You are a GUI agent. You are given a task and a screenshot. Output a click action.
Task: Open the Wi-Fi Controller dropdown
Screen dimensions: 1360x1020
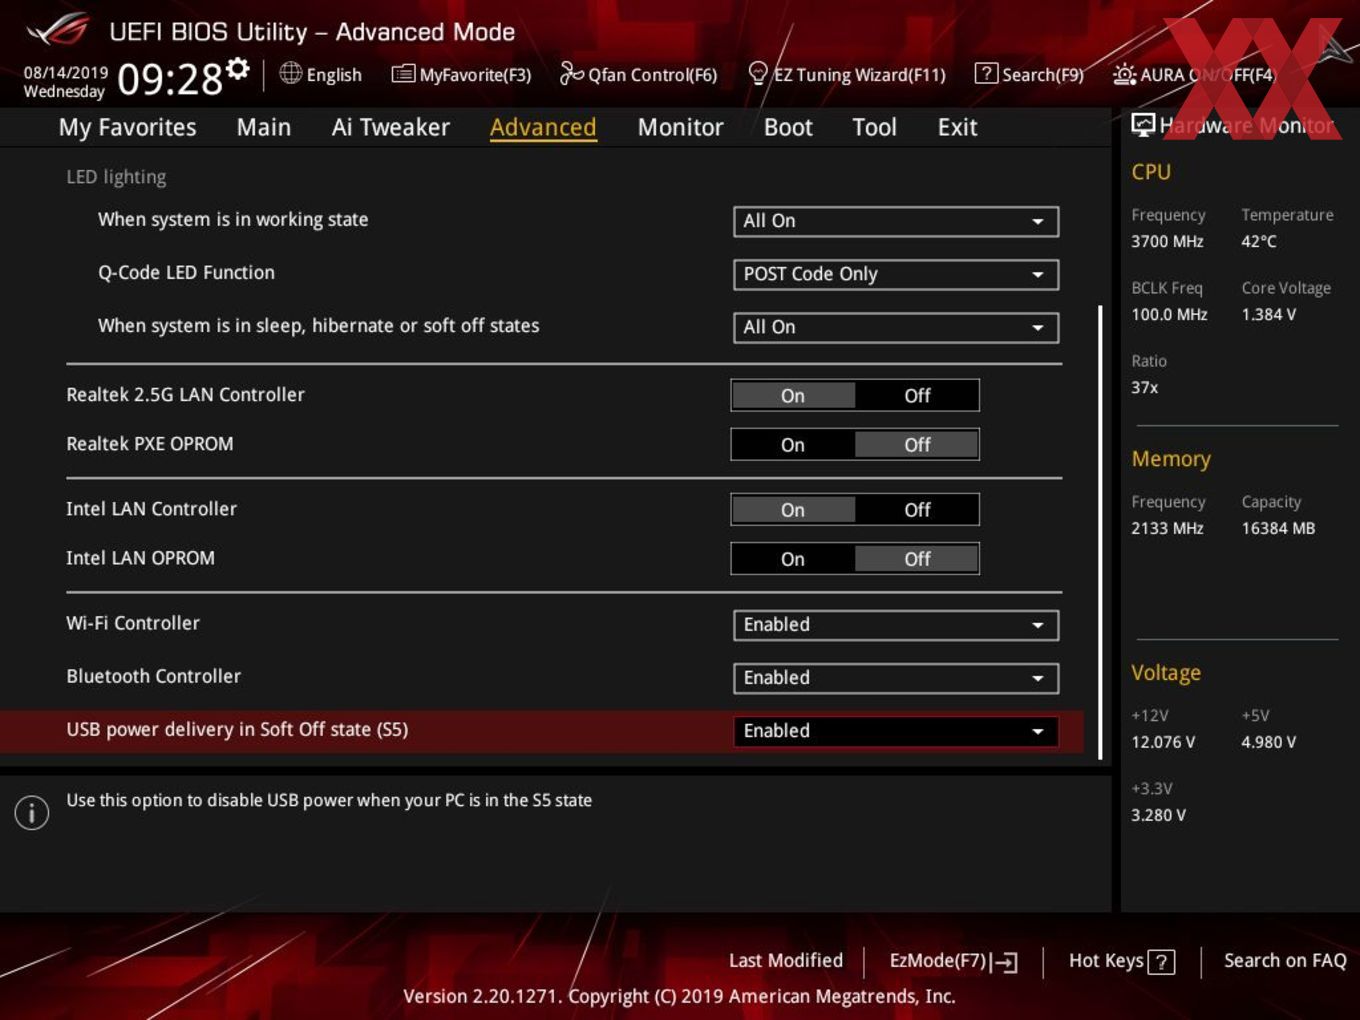[x=896, y=625]
